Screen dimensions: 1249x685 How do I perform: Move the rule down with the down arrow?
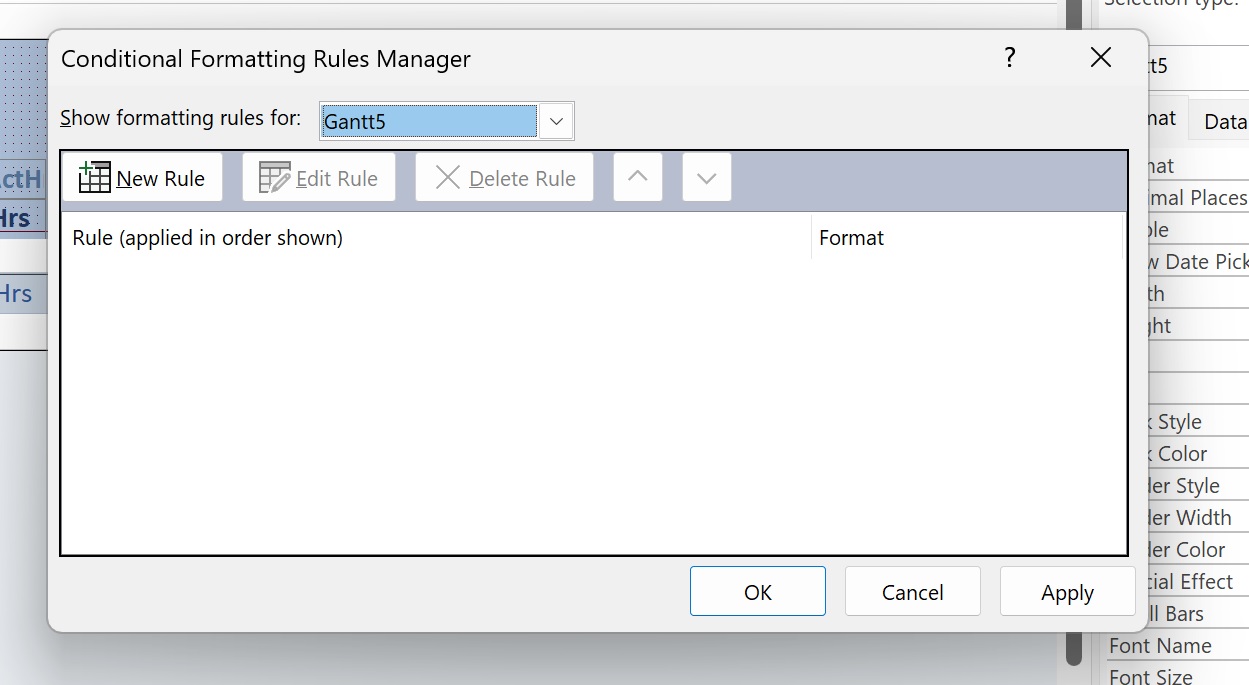click(707, 178)
